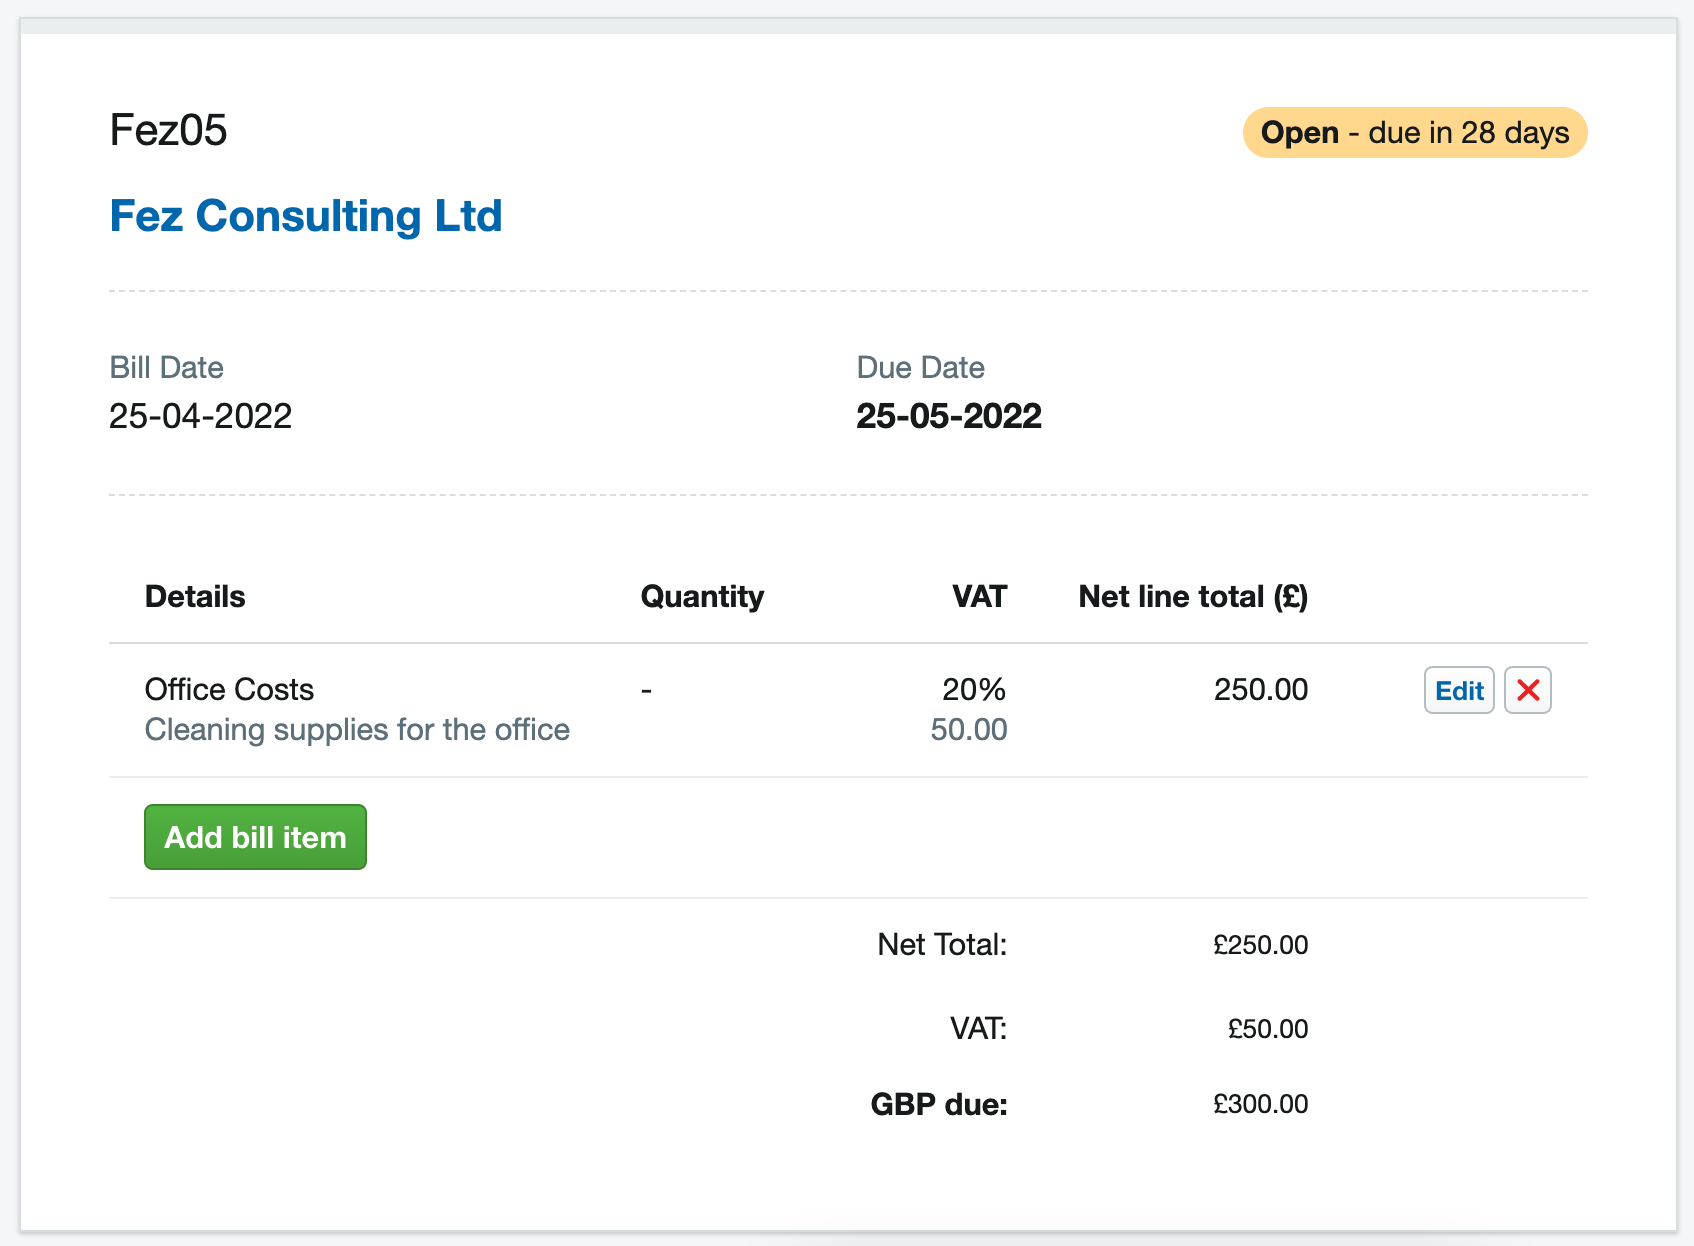Click the 20% VAT rate value
Screen dimensions: 1694x1246
[x=974, y=689]
